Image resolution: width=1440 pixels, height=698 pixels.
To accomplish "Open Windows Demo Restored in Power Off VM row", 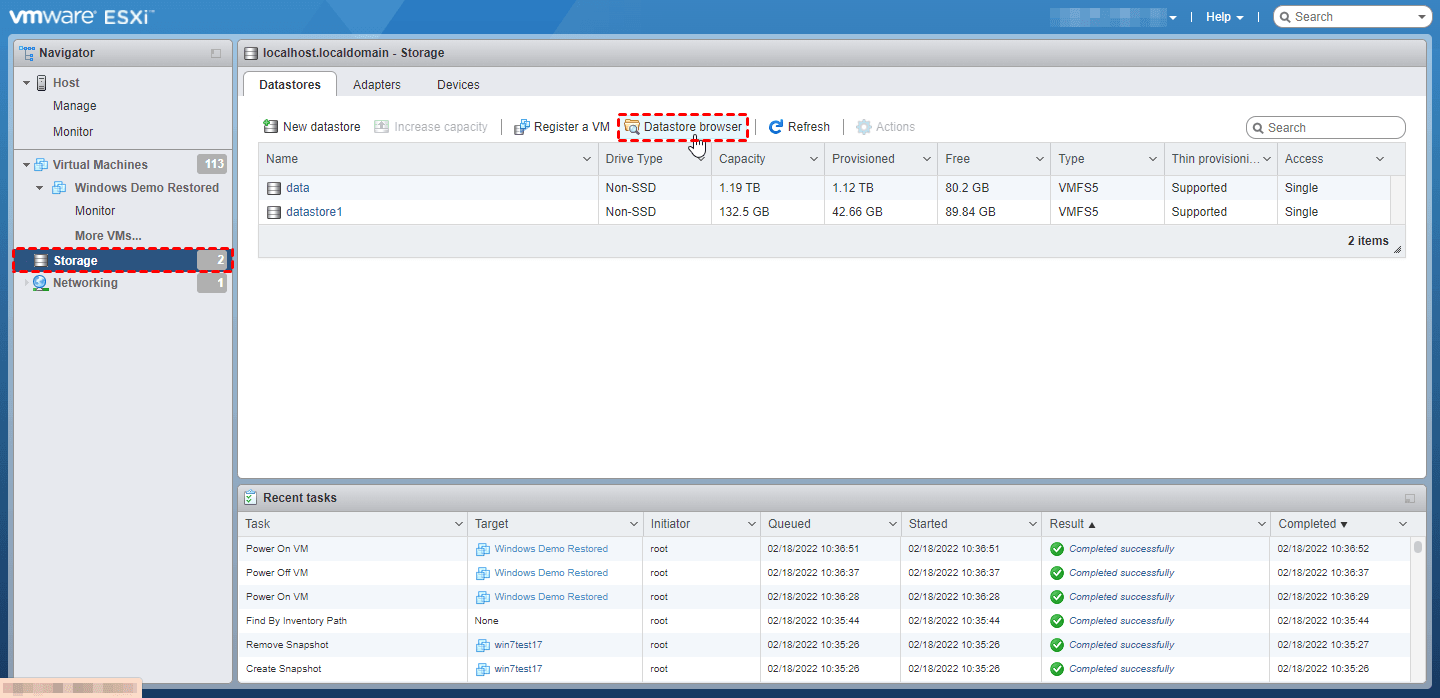I will point(551,573).
